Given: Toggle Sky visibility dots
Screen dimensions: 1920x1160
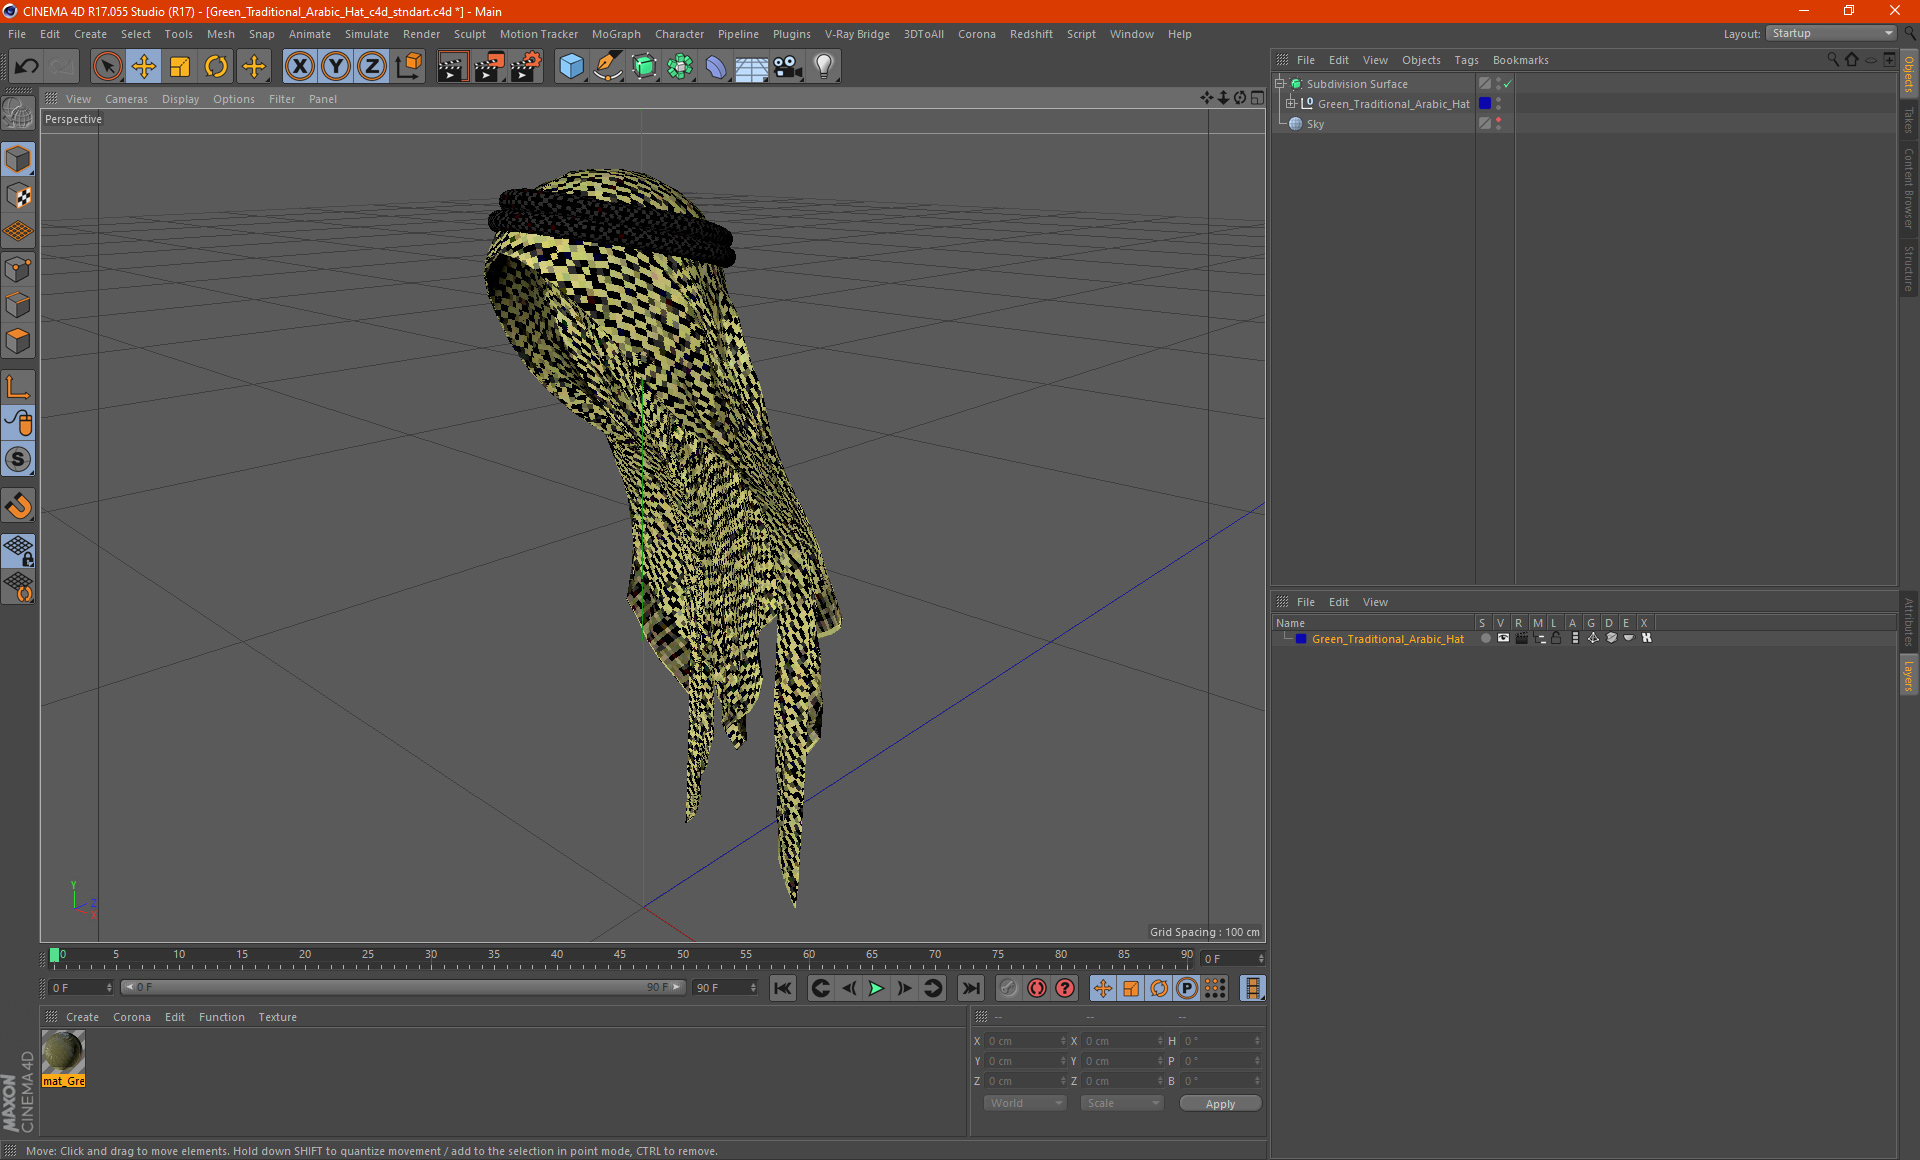Looking at the screenshot, I should [x=1498, y=124].
